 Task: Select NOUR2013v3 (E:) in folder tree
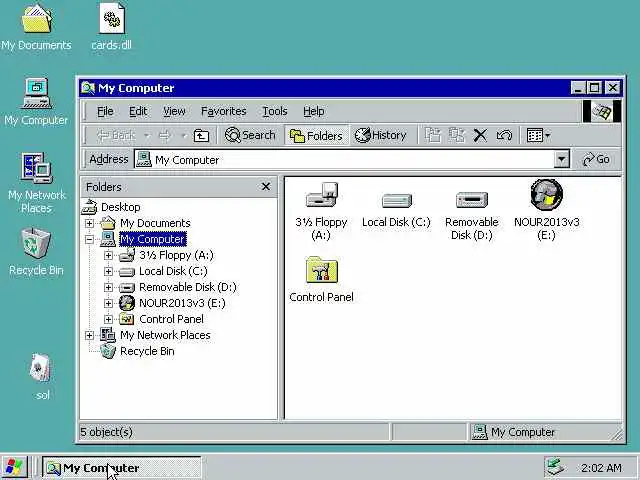pyautogui.click(x=182, y=303)
